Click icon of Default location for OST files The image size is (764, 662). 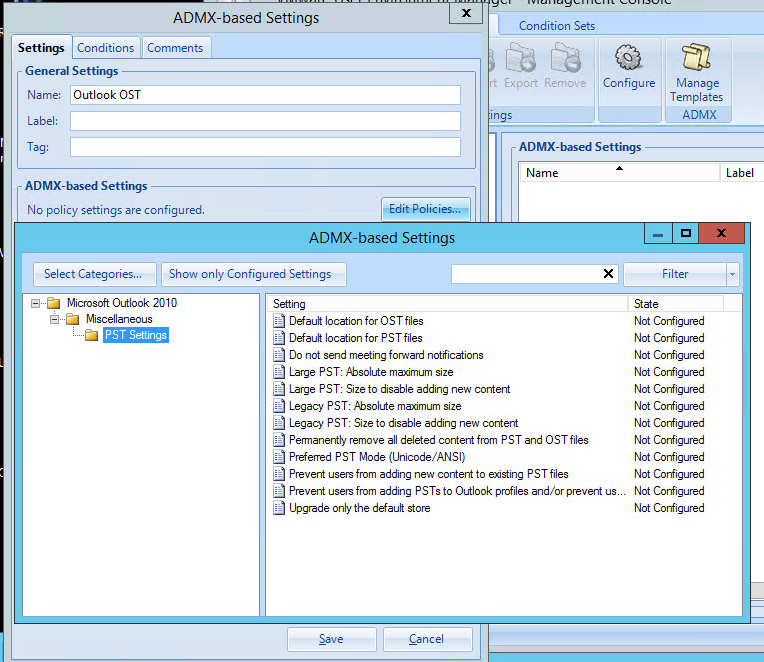point(279,321)
